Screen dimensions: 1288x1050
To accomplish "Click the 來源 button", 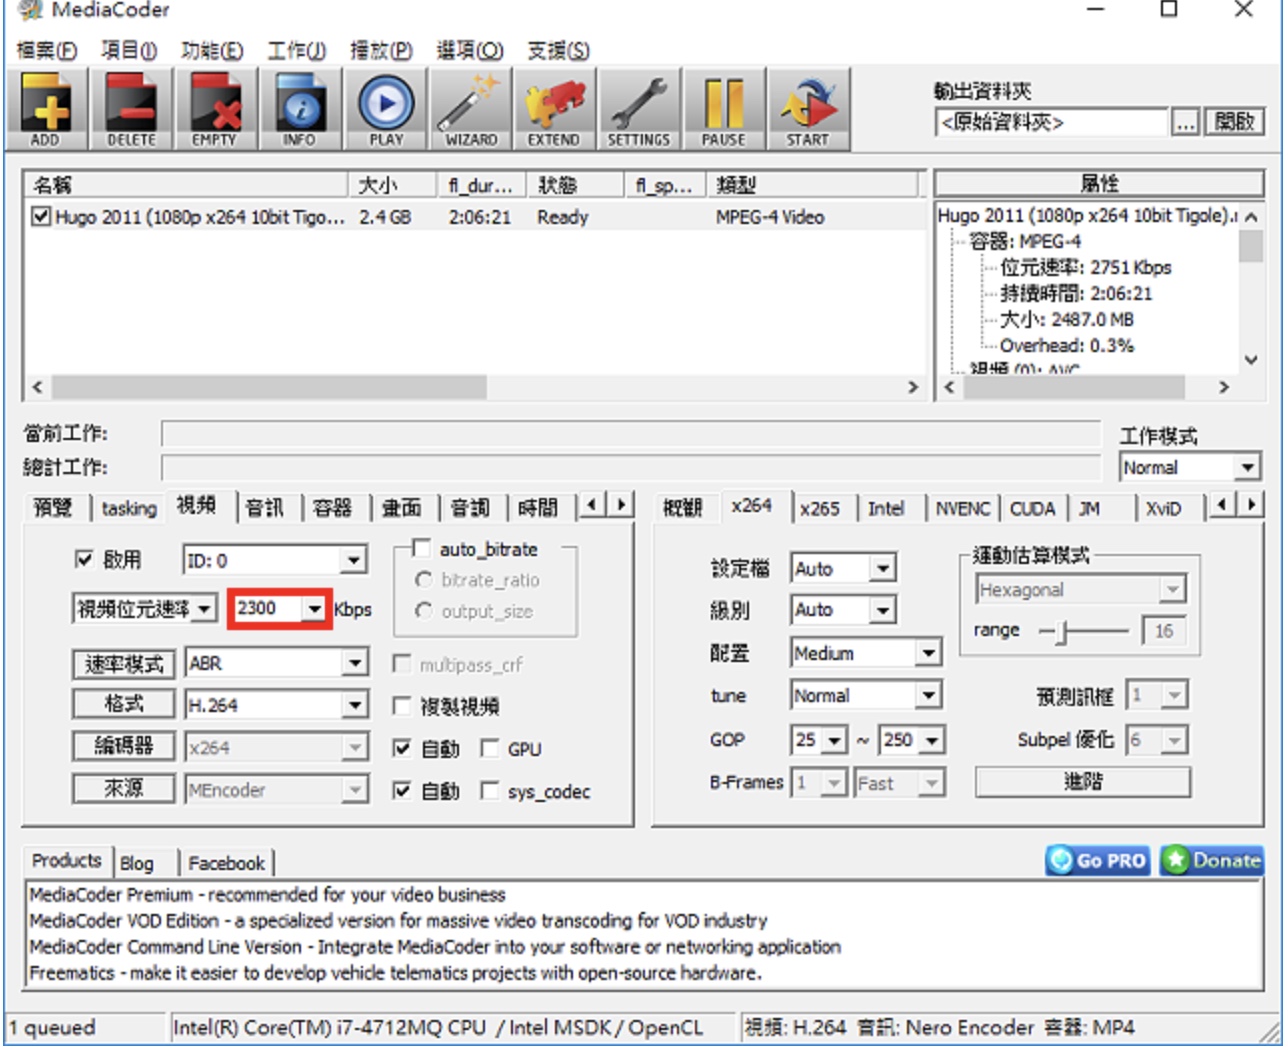I will click(x=124, y=788).
